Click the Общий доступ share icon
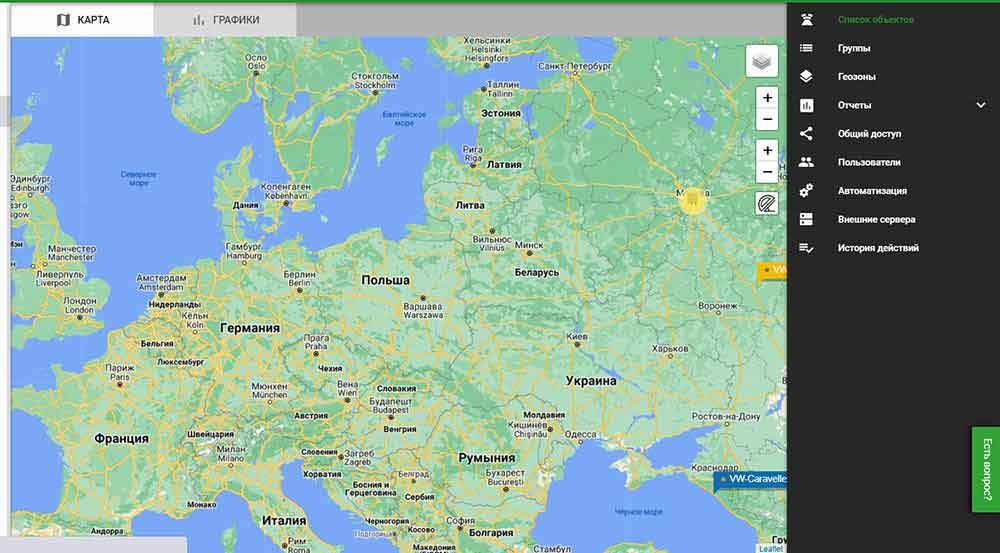The image size is (1000, 553). tap(806, 133)
